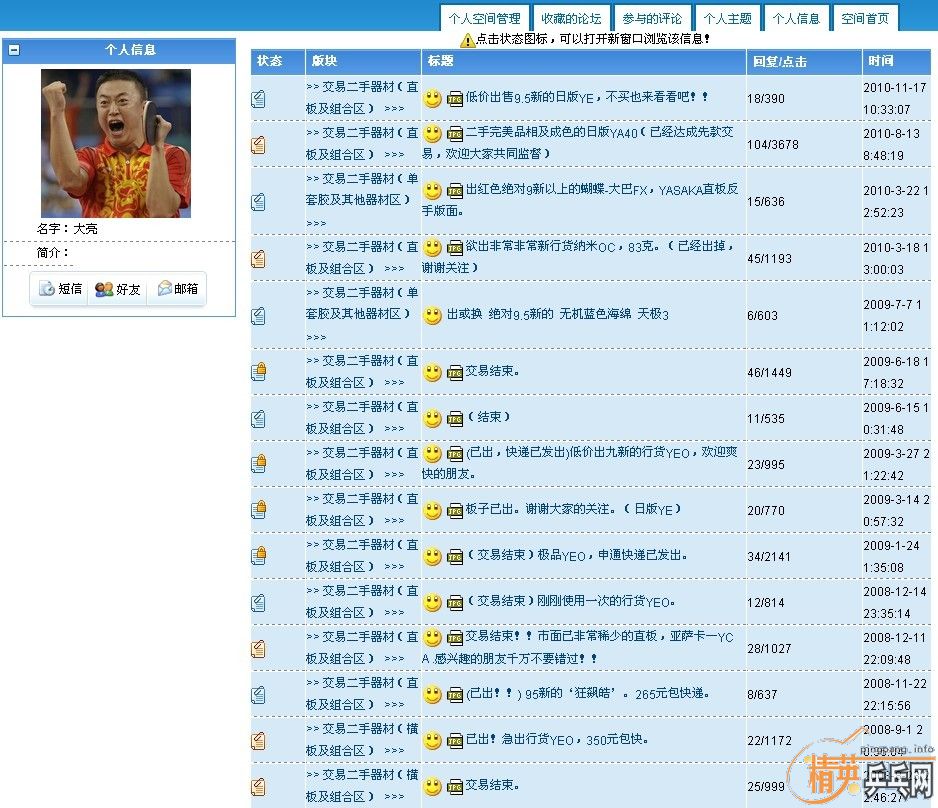This screenshot has height=808, width=938.
Task: Open 交易二手器材（单套胶及其他器材区）link in 2010-3-22 row
Action: (362, 189)
